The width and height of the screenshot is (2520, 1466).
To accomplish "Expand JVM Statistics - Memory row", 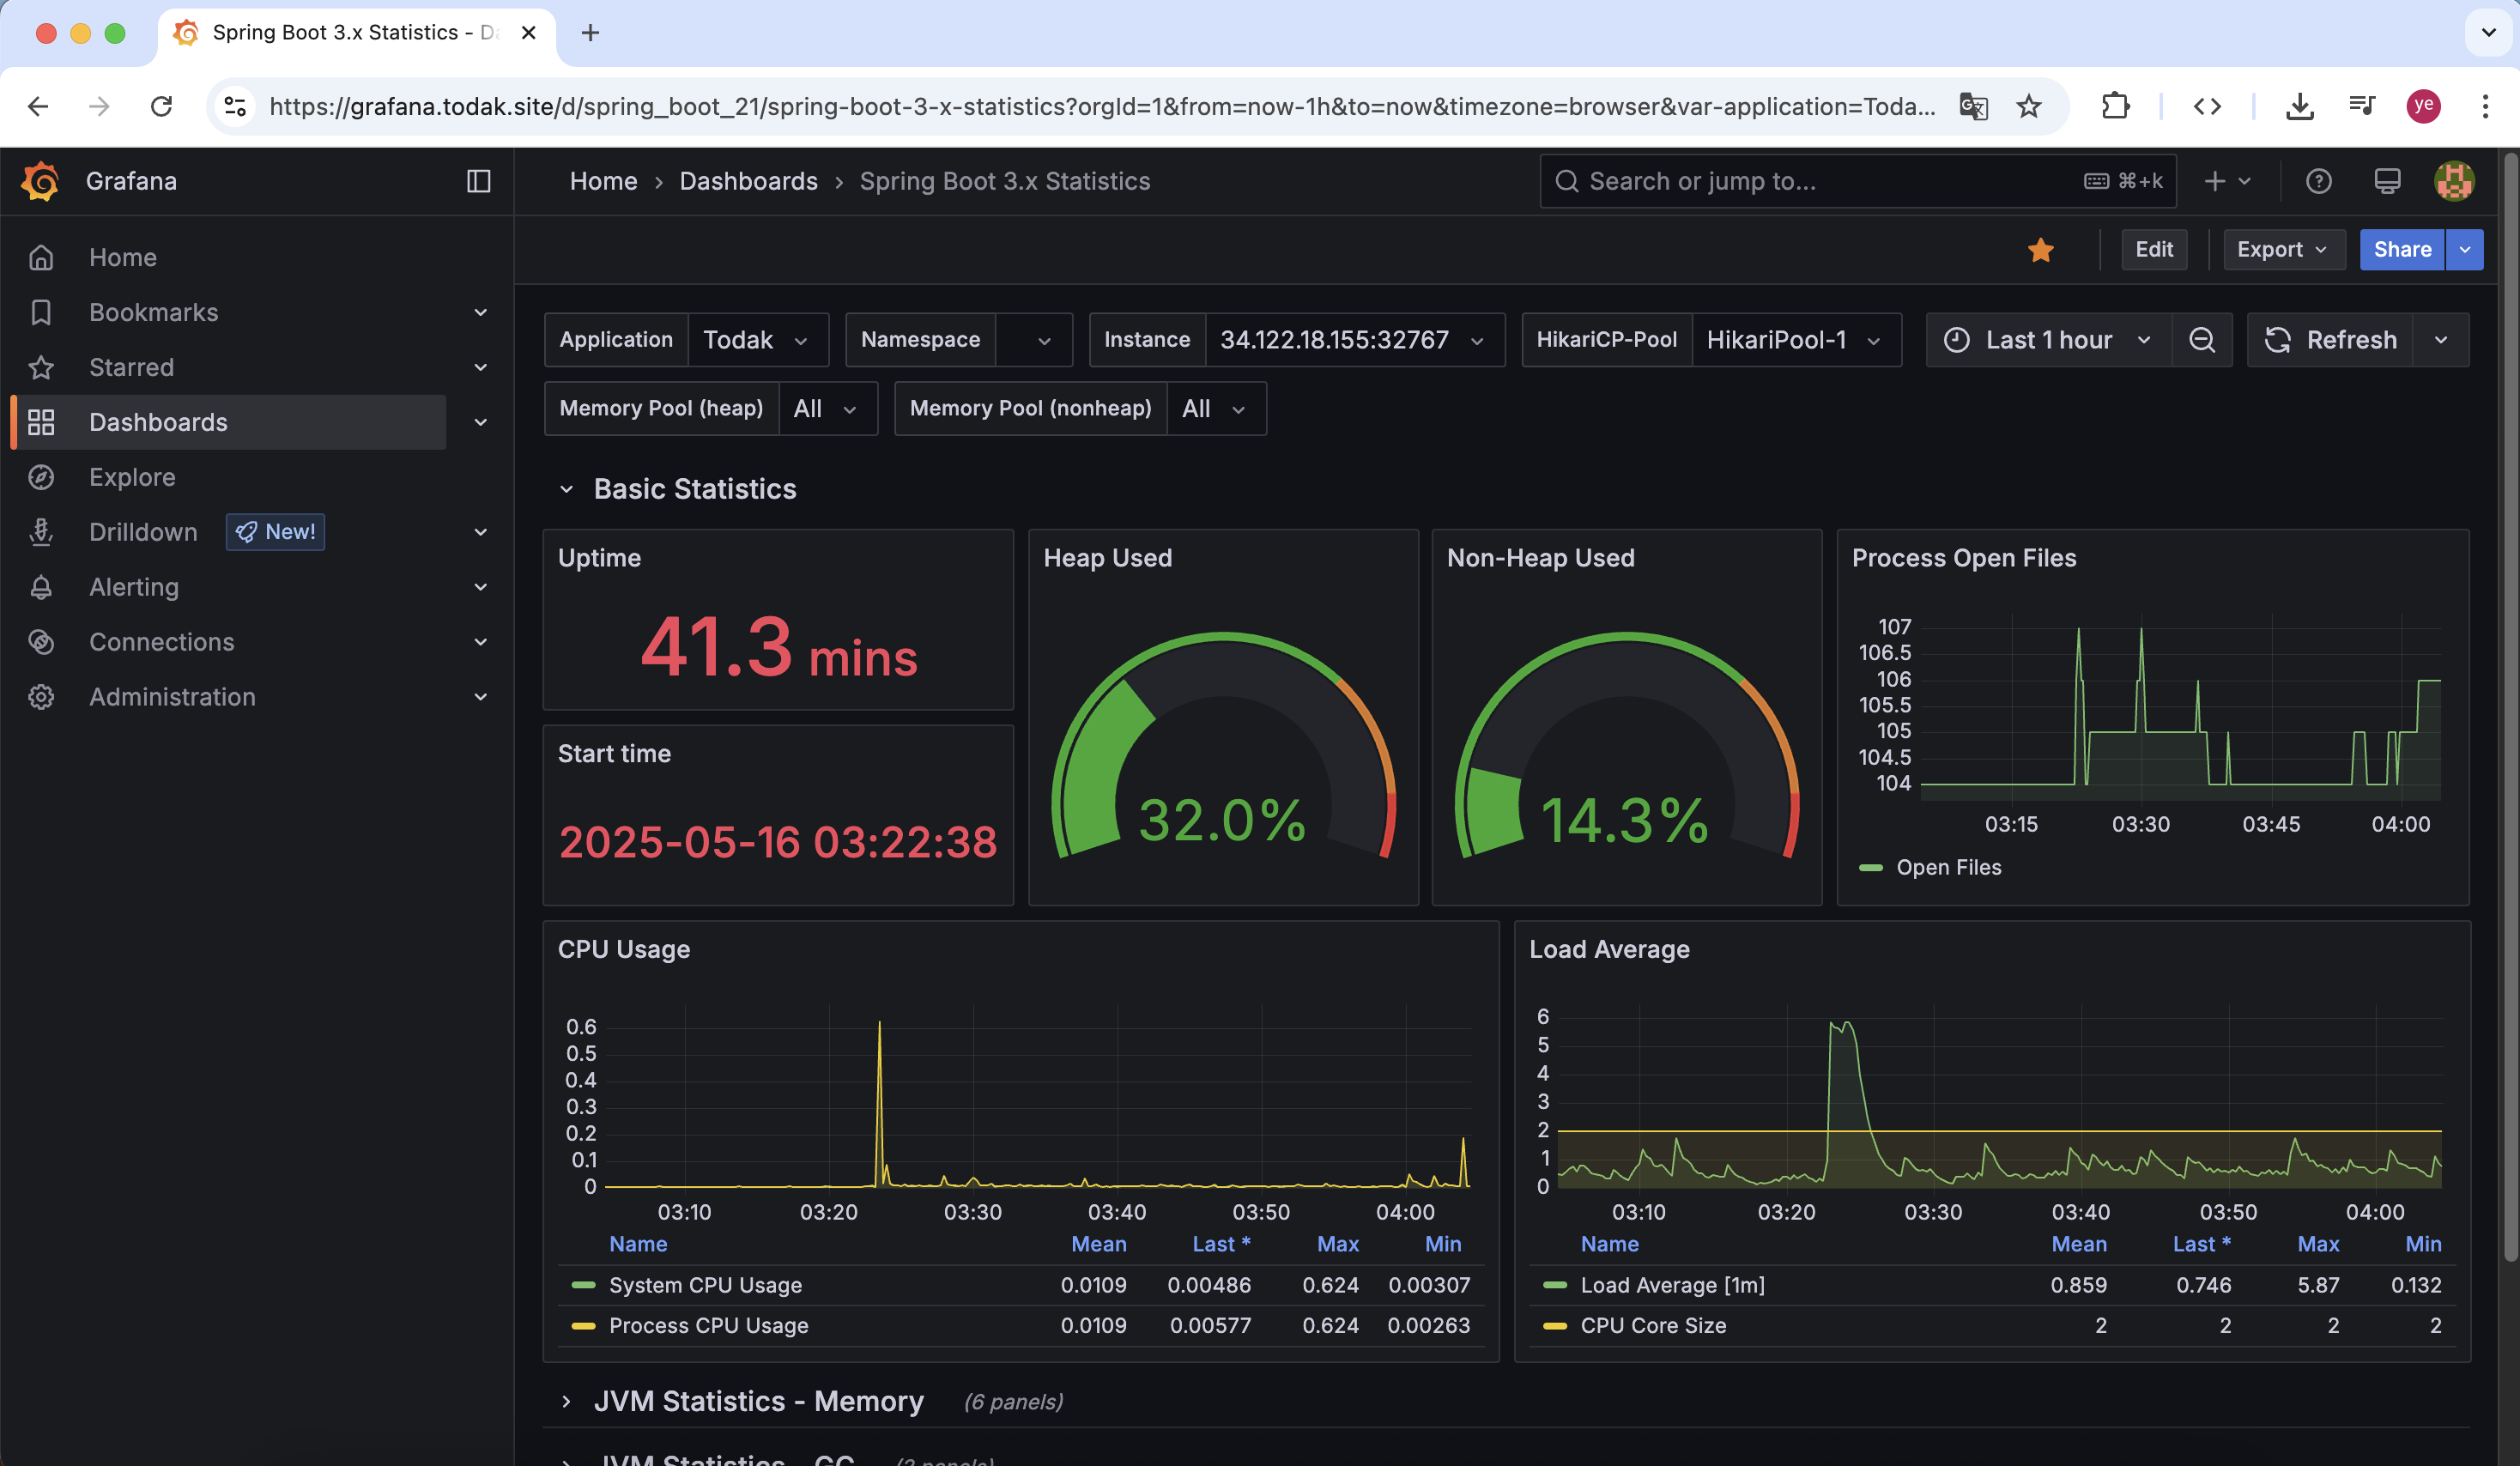I will point(757,1401).
